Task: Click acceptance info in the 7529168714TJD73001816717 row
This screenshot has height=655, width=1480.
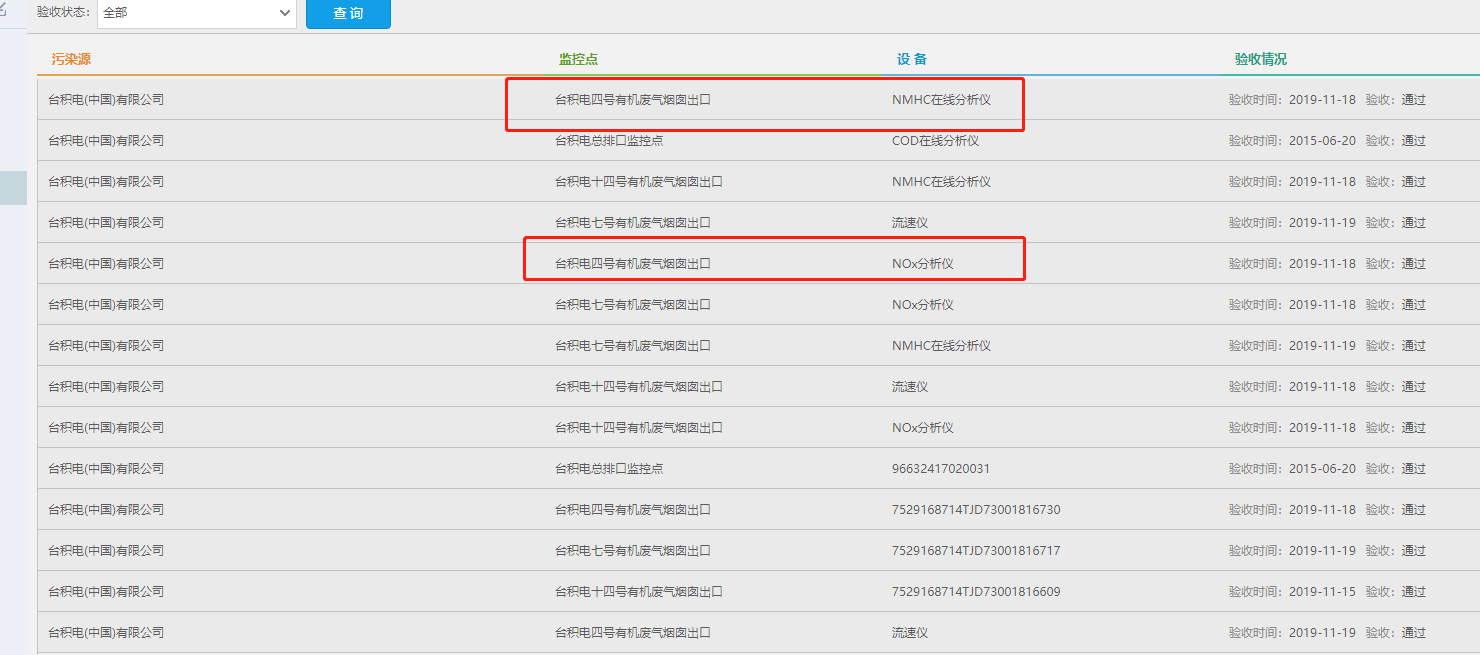Action: 1327,551
